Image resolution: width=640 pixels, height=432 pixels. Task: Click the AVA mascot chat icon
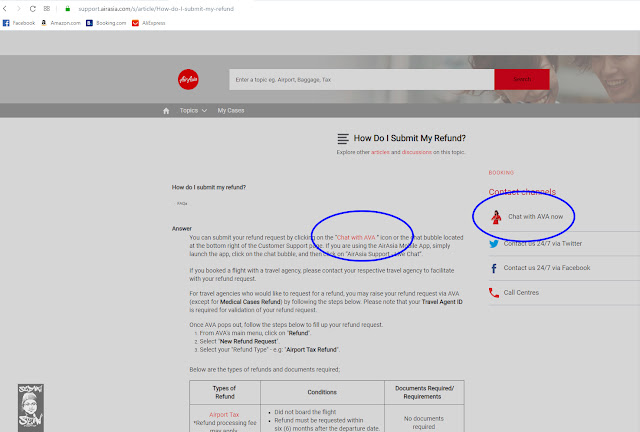[496, 217]
